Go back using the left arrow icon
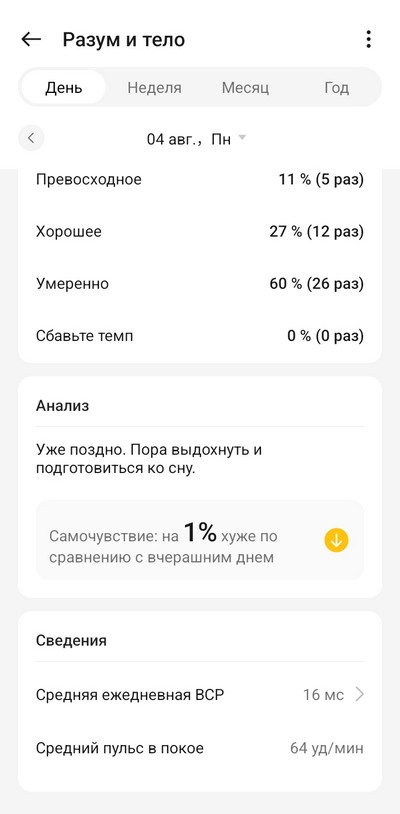 click(x=31, y=39)
